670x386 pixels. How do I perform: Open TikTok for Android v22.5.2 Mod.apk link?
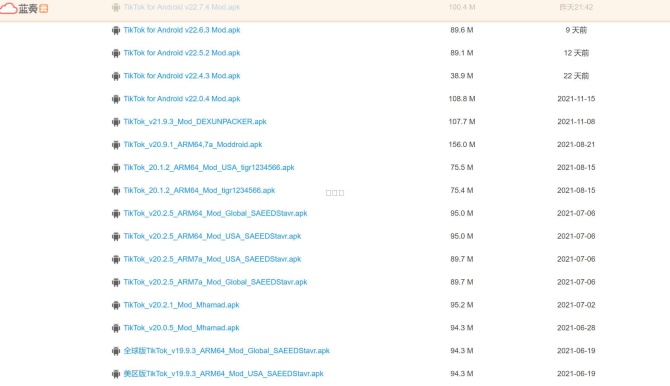pyautogui.click(x=182, y=53)
